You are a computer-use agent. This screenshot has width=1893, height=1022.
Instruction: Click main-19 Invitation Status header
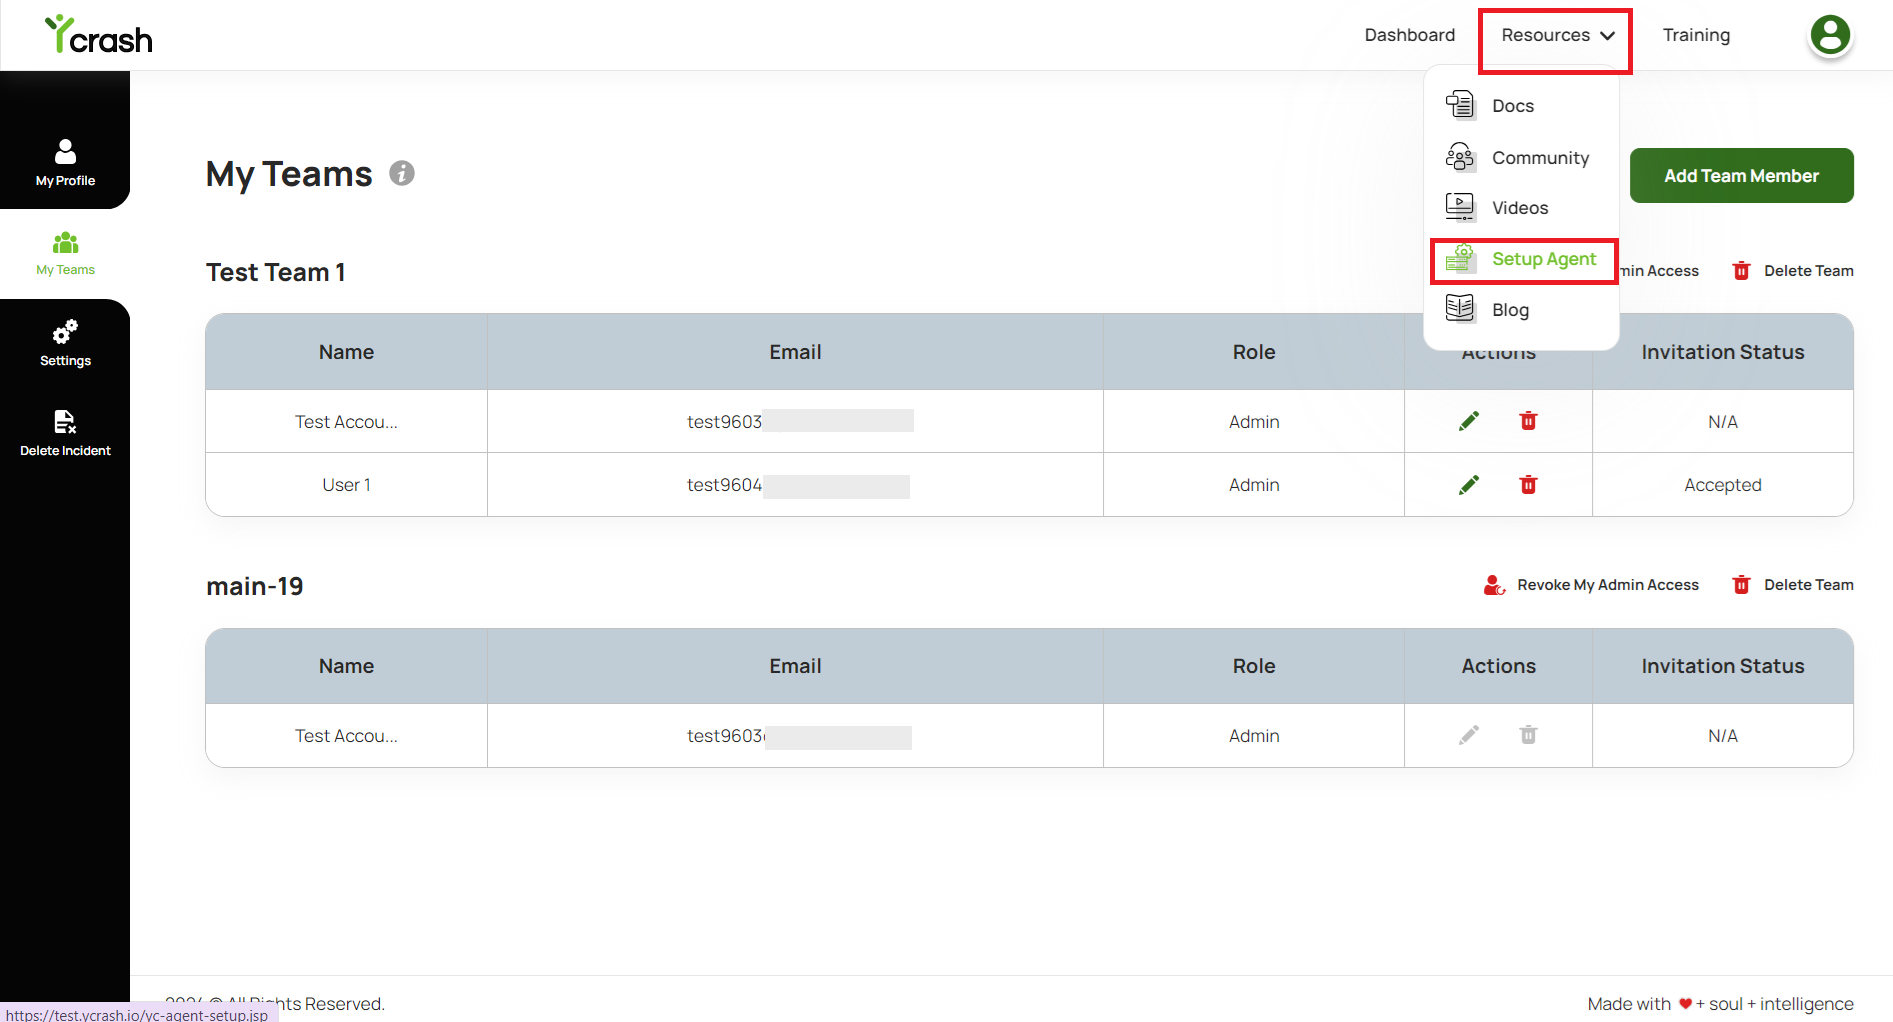click(1722, 666)
